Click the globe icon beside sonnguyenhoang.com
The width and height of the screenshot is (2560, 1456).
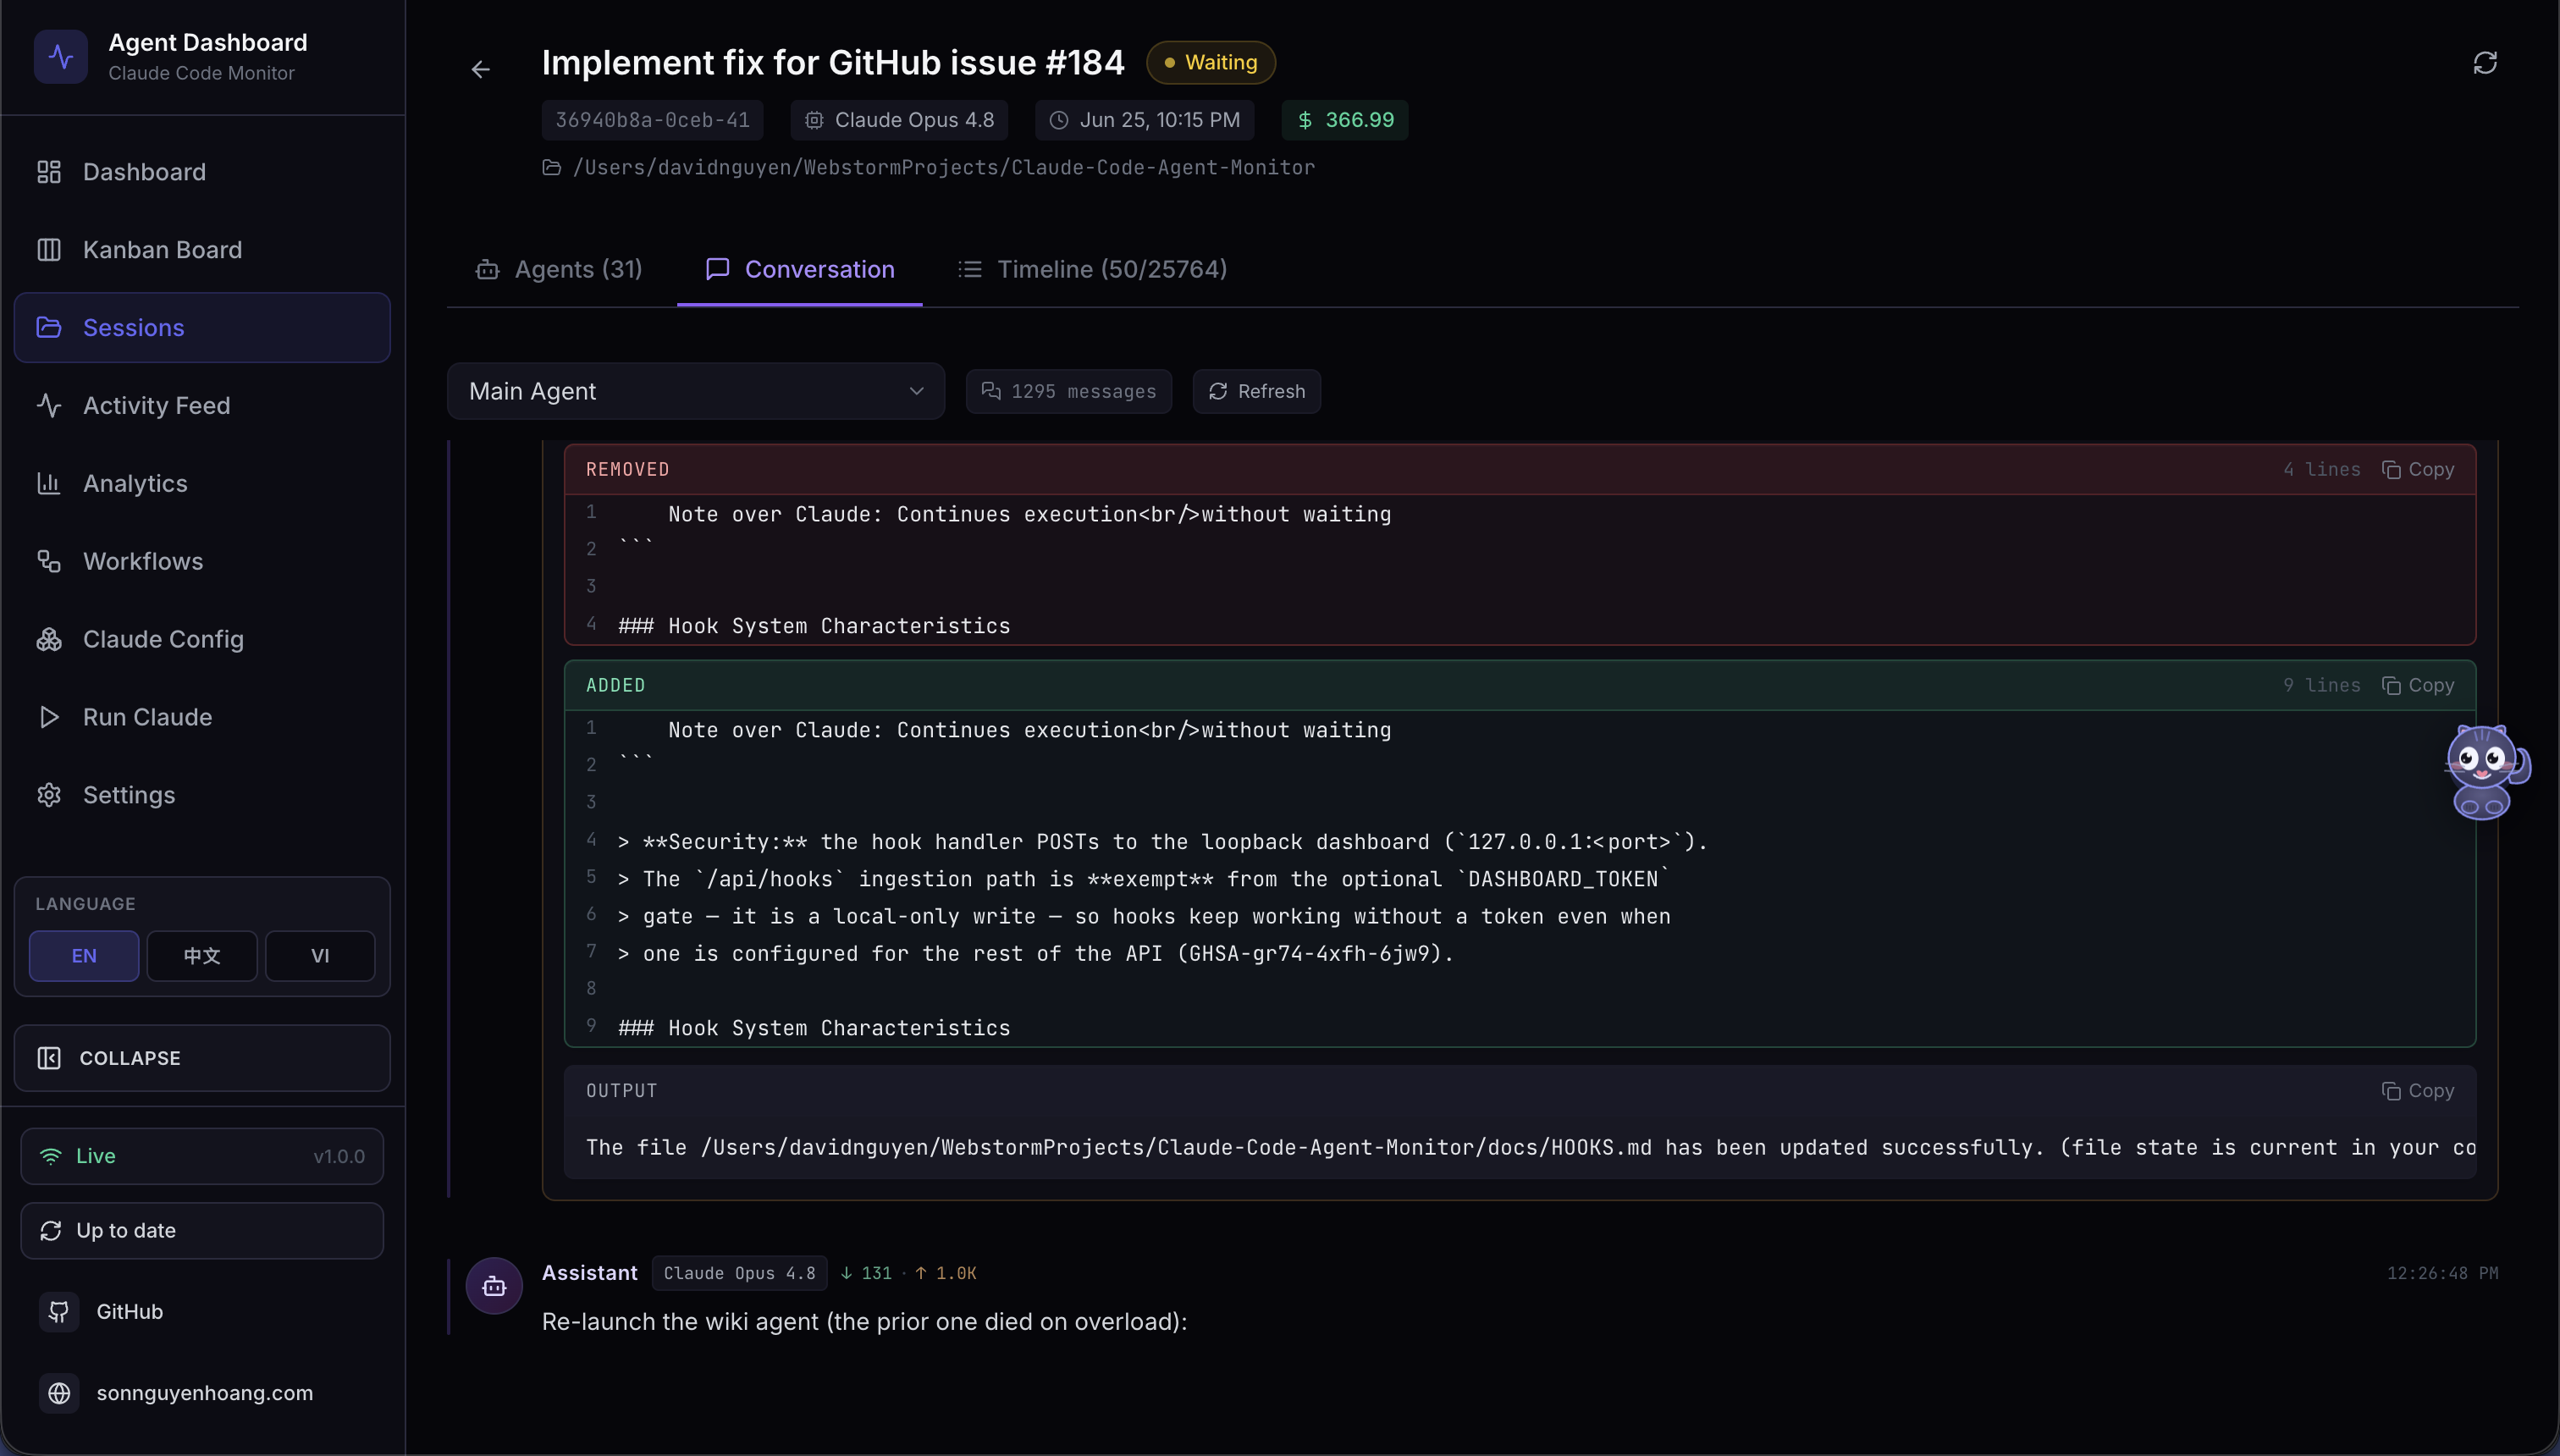click(59, 1394)
